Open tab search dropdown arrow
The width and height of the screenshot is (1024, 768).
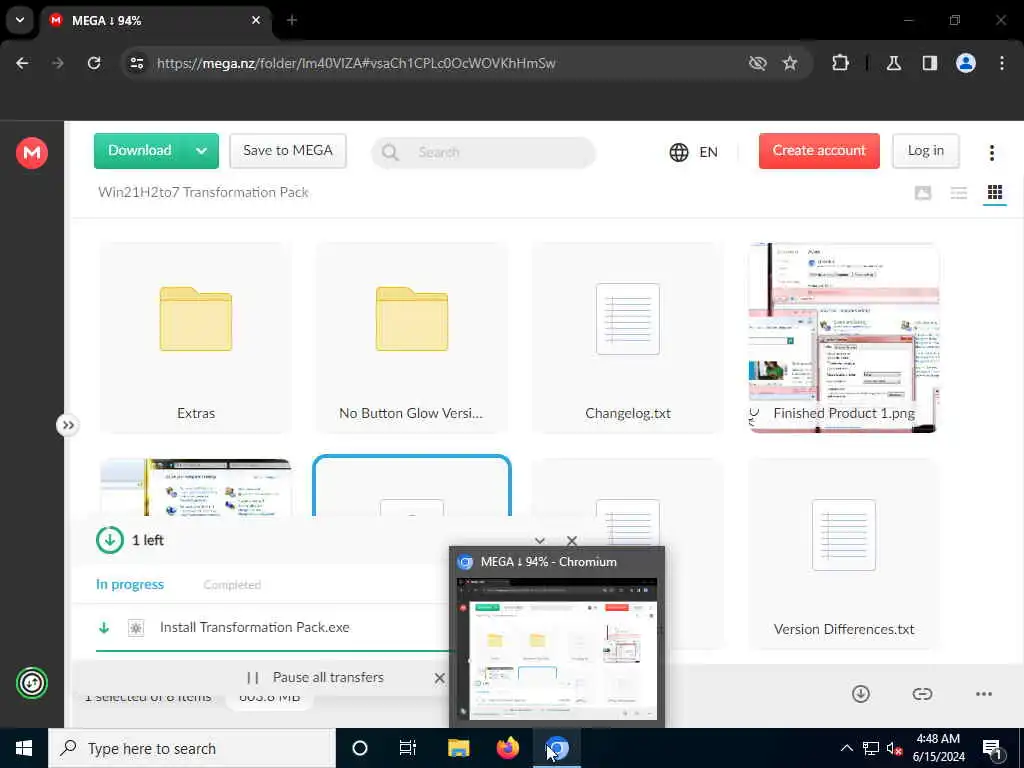[x=20, y=20]
